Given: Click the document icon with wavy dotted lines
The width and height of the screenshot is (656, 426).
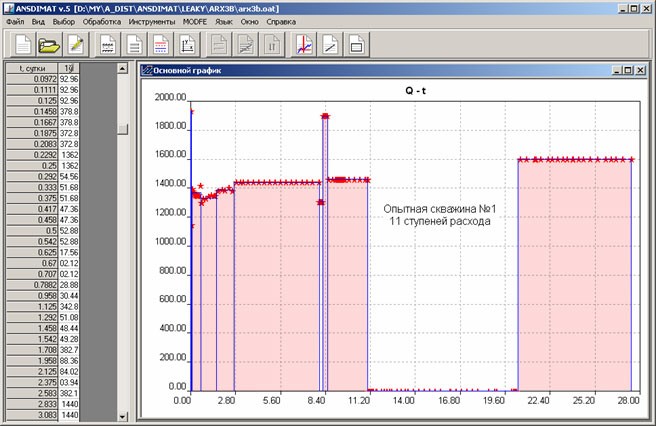Looking at the screenshot, I should (x=108, y=44).
